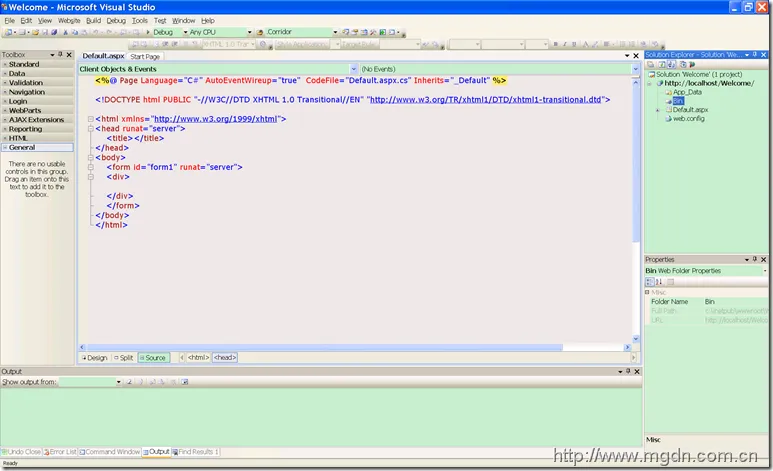Click the Categorized icon in Properties panel

(x=650, y=282)
